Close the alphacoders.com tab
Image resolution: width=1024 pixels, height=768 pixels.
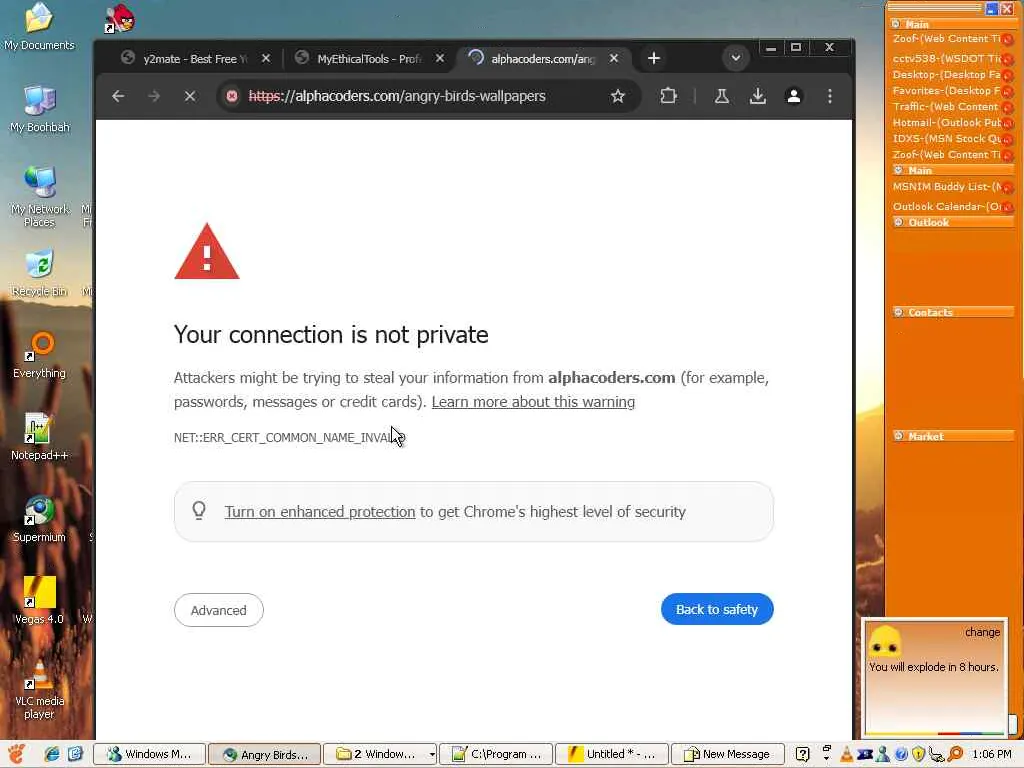[x=614, y=59]
